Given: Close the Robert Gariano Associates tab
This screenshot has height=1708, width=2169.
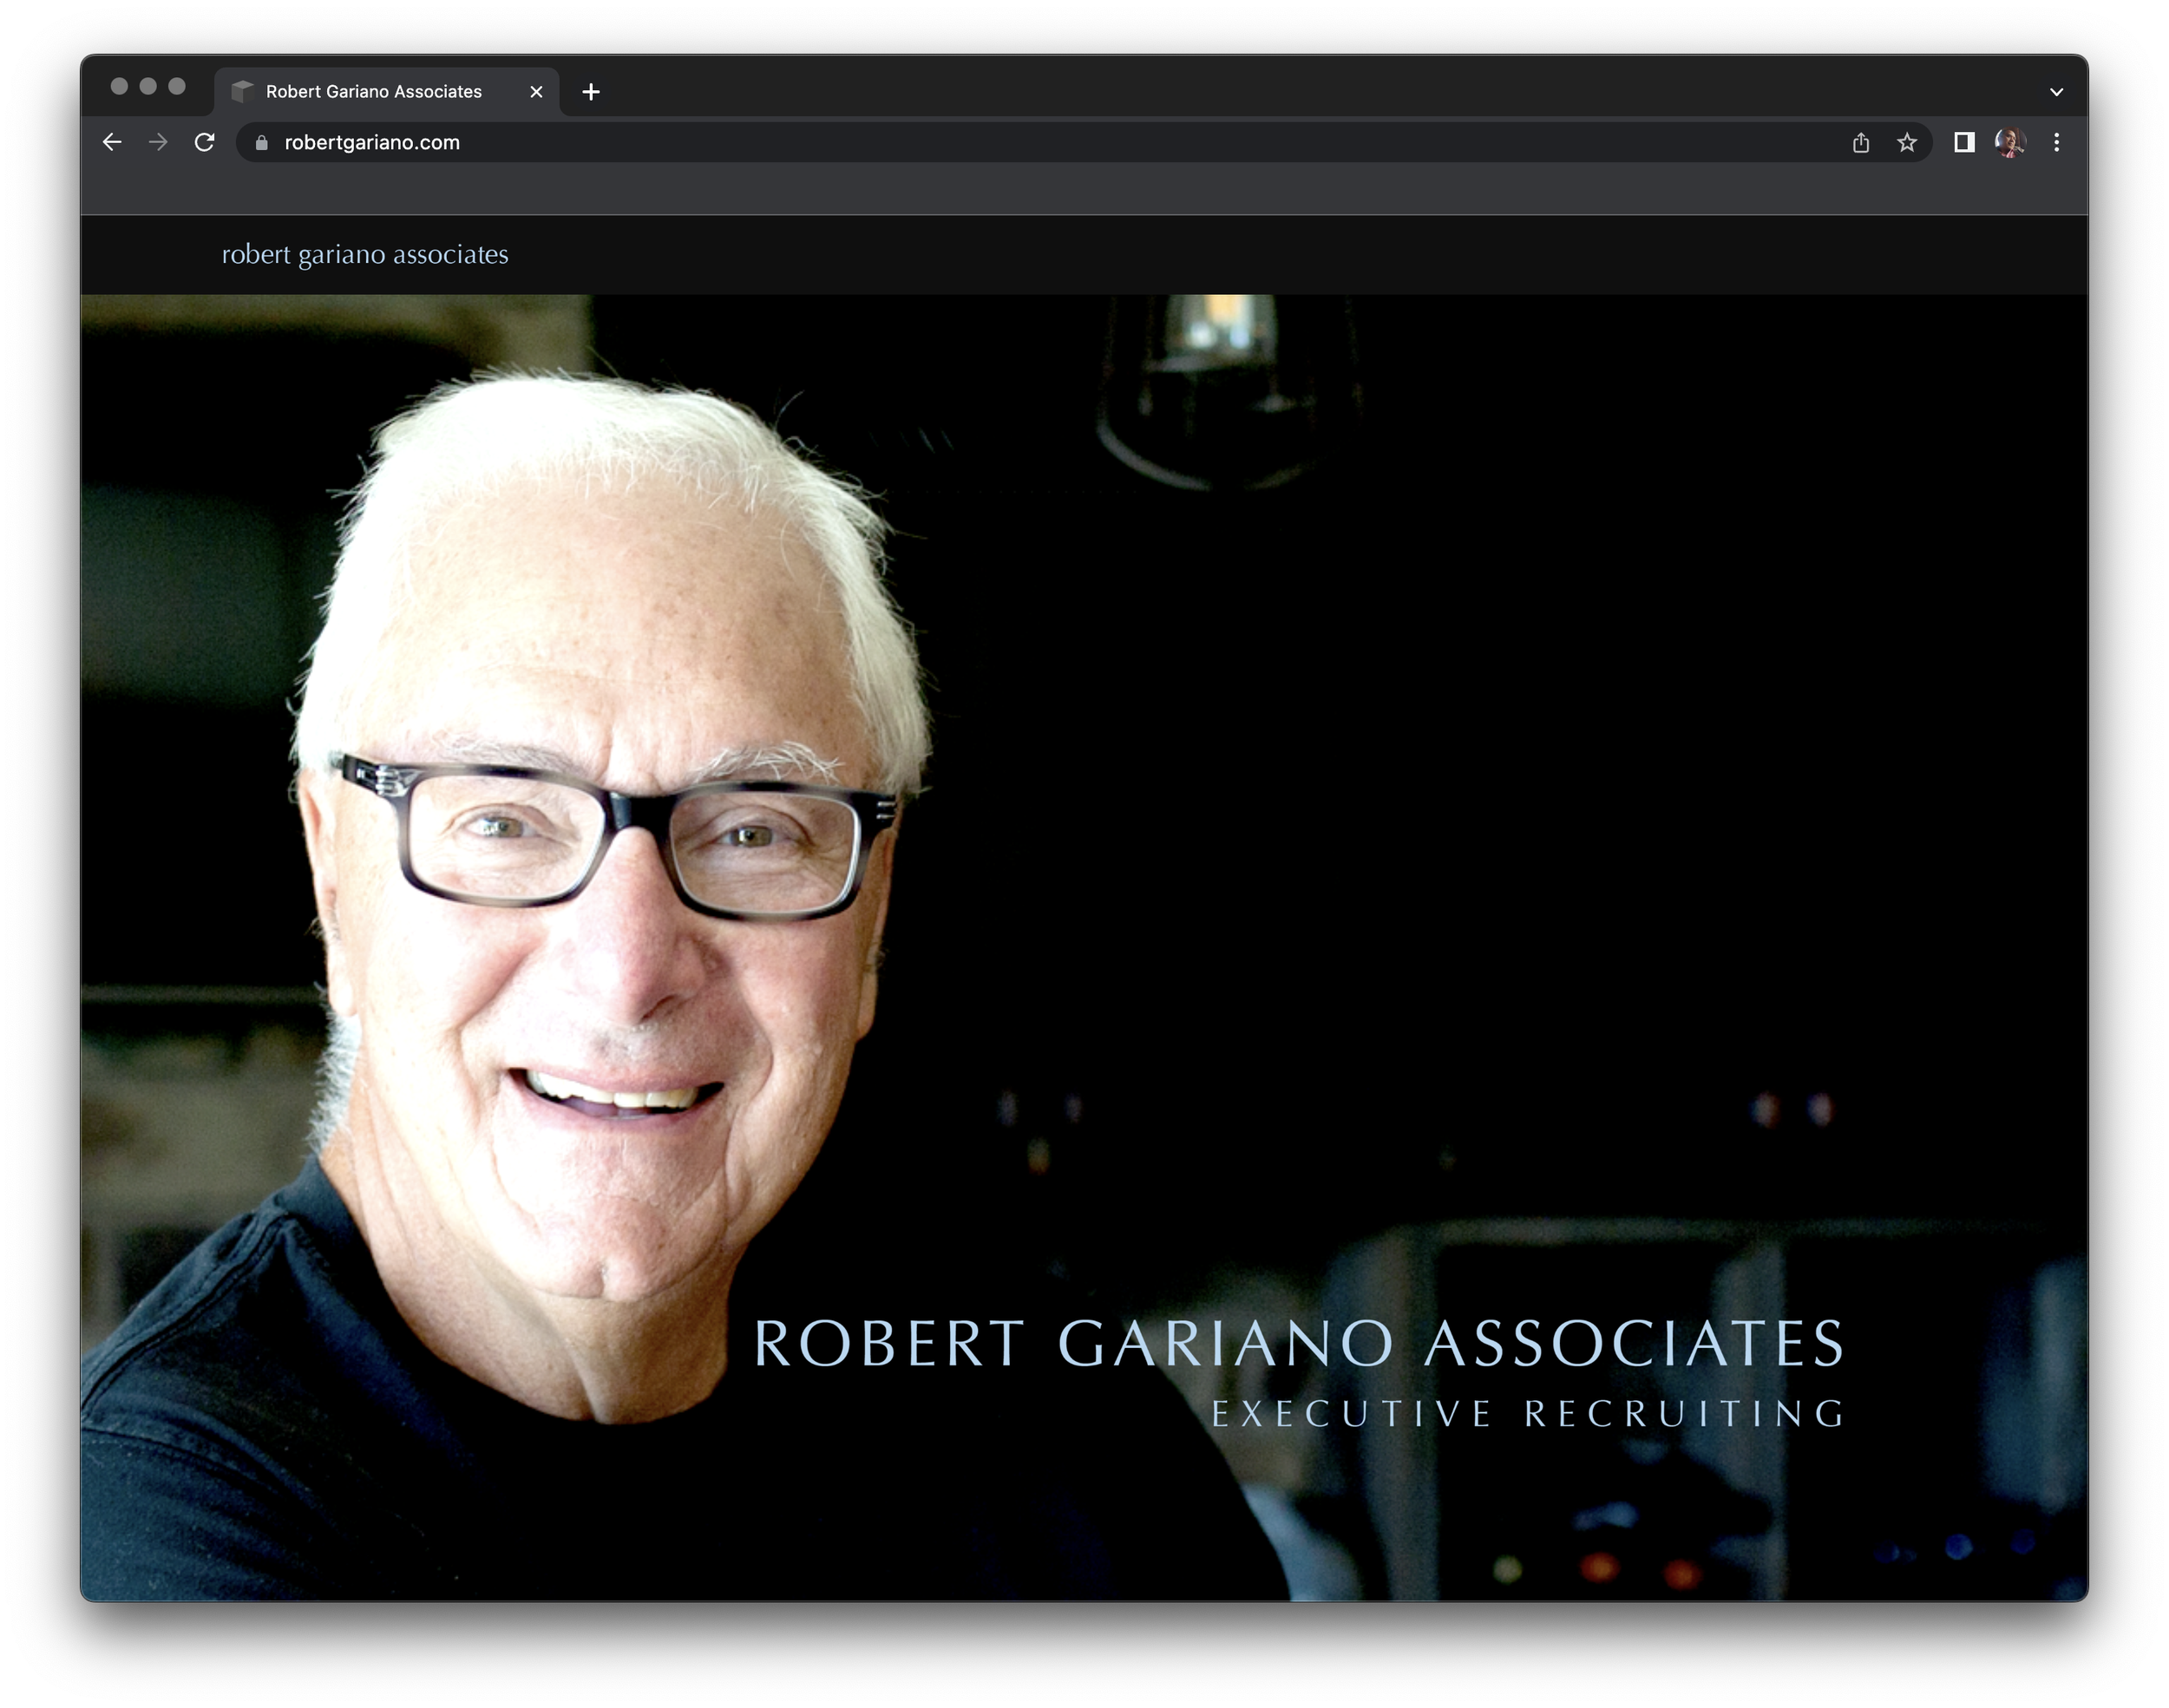Looking at the screenshot, I should (536, 92).
